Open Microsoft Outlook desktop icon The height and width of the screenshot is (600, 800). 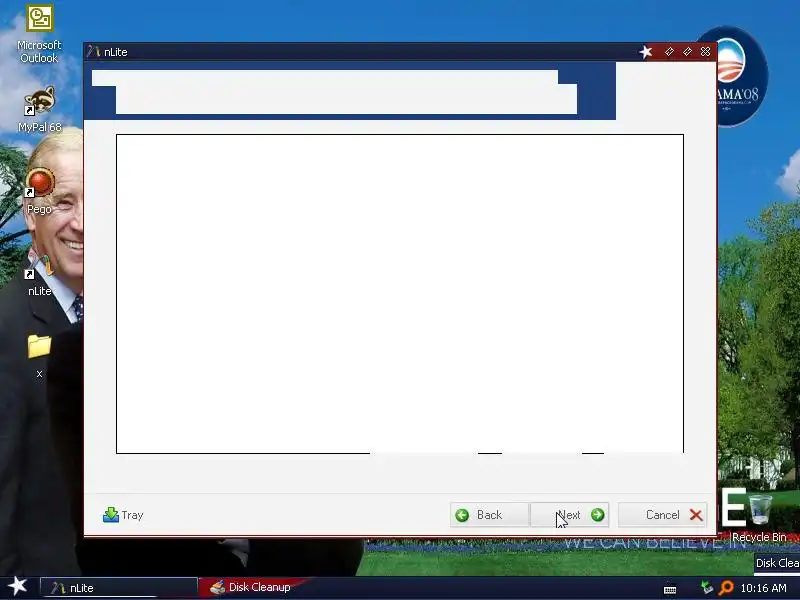click(39, 34)
